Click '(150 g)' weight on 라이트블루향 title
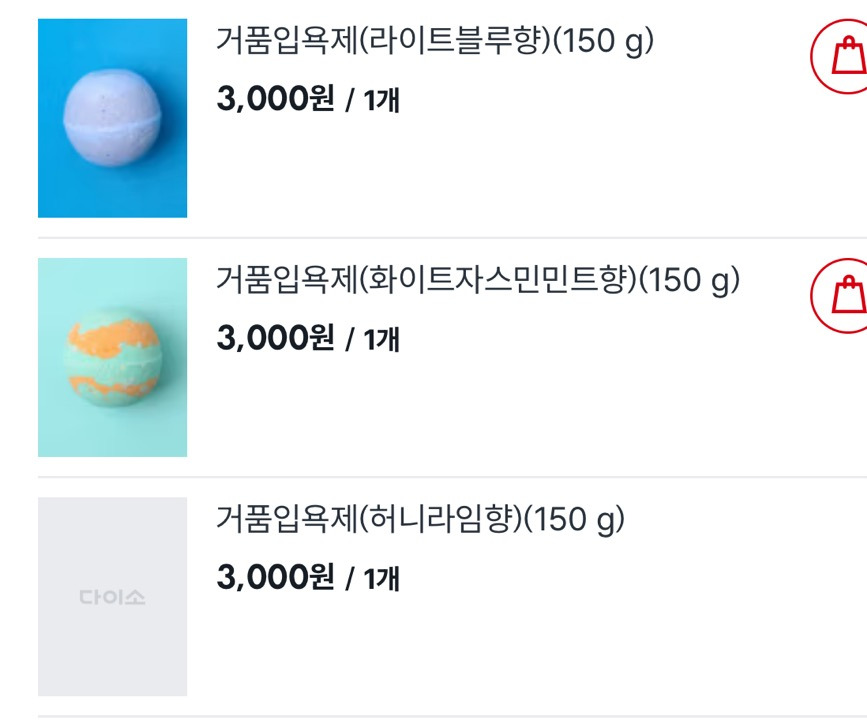867x720 pixels. tap(603, 42)
